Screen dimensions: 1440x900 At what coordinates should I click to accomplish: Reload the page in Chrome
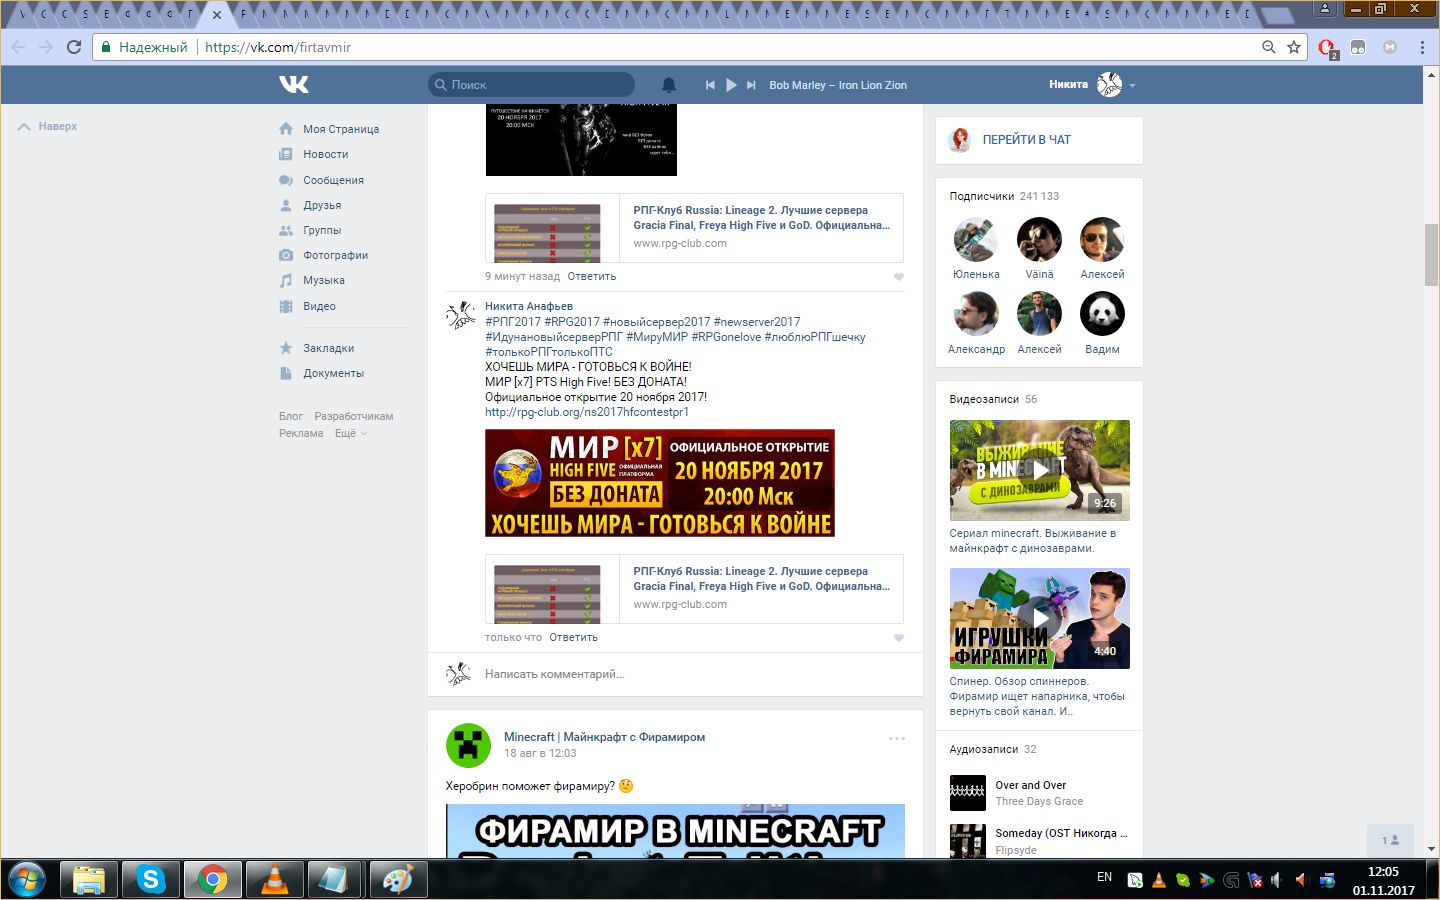pyautogui.click(x=74, y=47)
